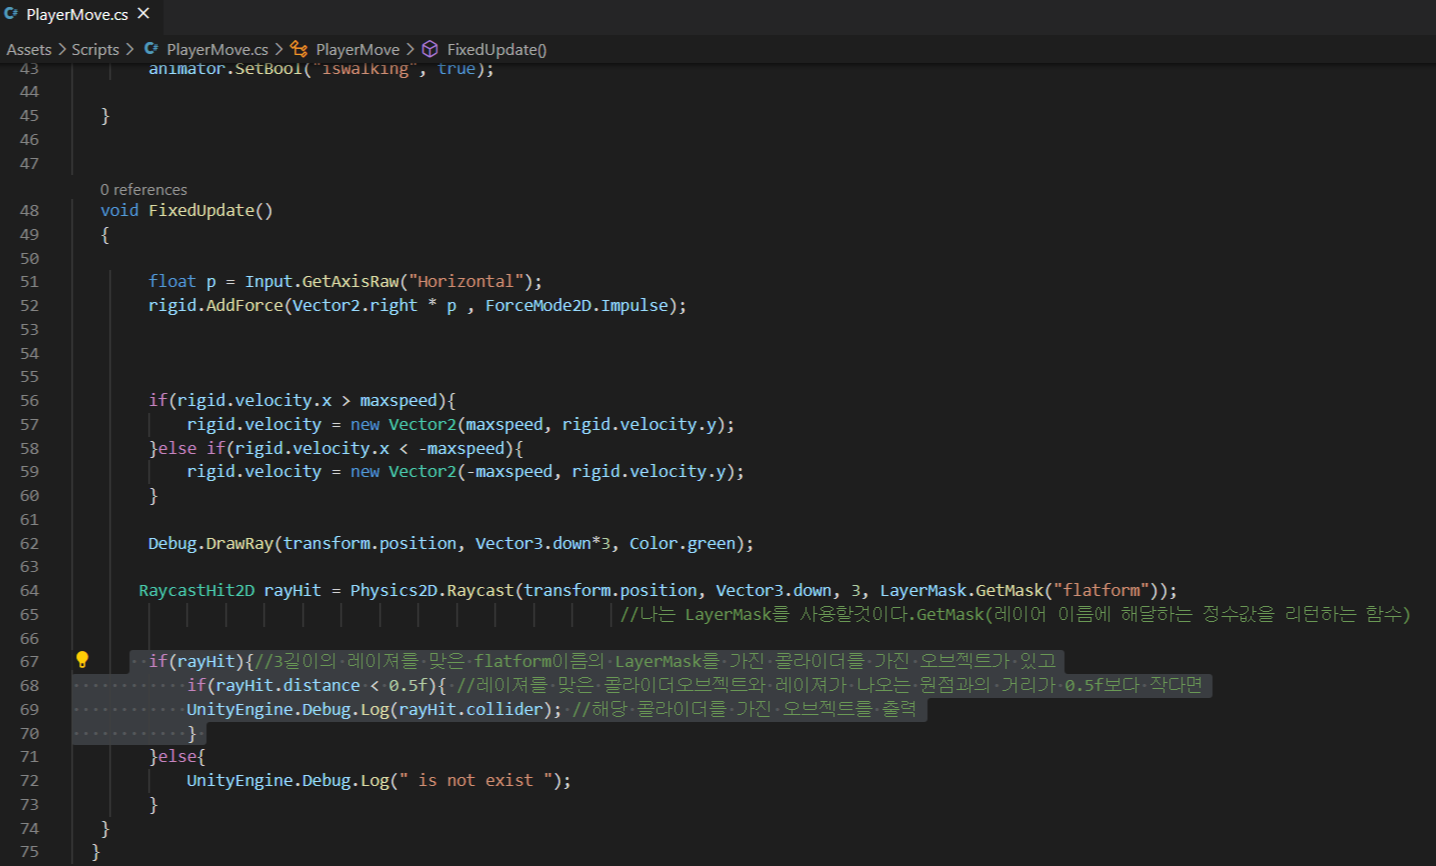This screenshot has height=866, width=1436.
Task: Click Vector3.down*3 on line 62
Action: pos(542,543)
